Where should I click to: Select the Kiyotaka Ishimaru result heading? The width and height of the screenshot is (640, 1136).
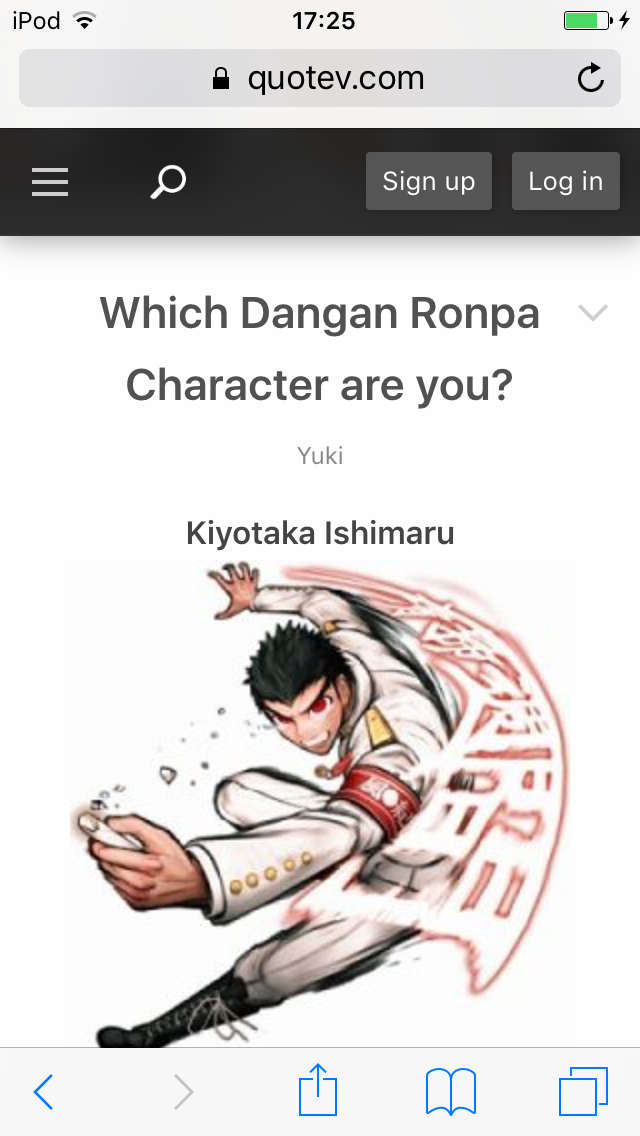(x=320, y=533)
